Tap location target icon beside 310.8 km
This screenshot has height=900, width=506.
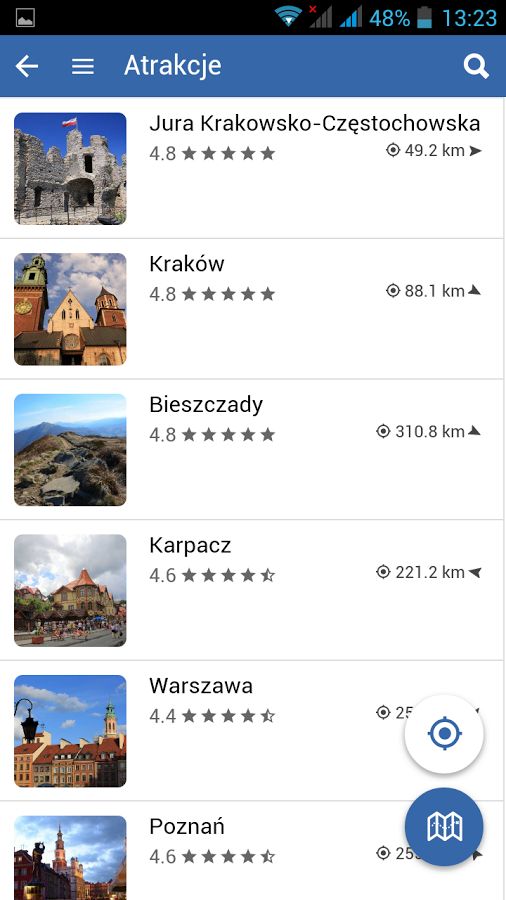click(x=383, y=431)
